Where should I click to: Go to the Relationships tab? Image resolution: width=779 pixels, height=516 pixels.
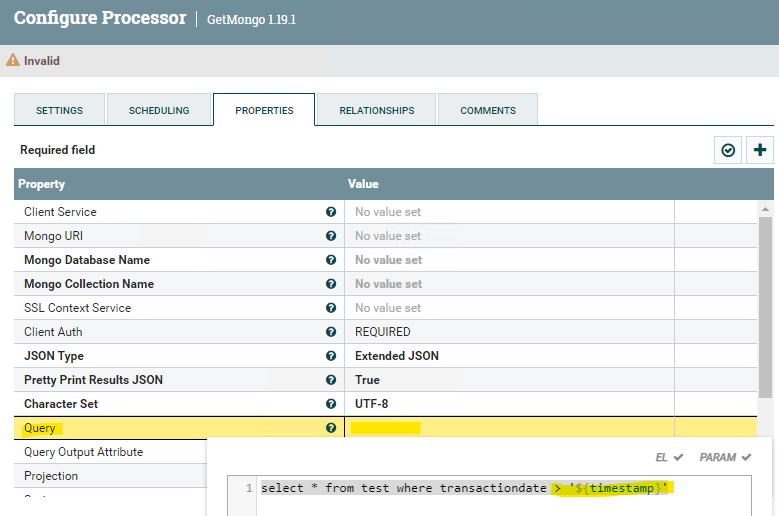376,110
